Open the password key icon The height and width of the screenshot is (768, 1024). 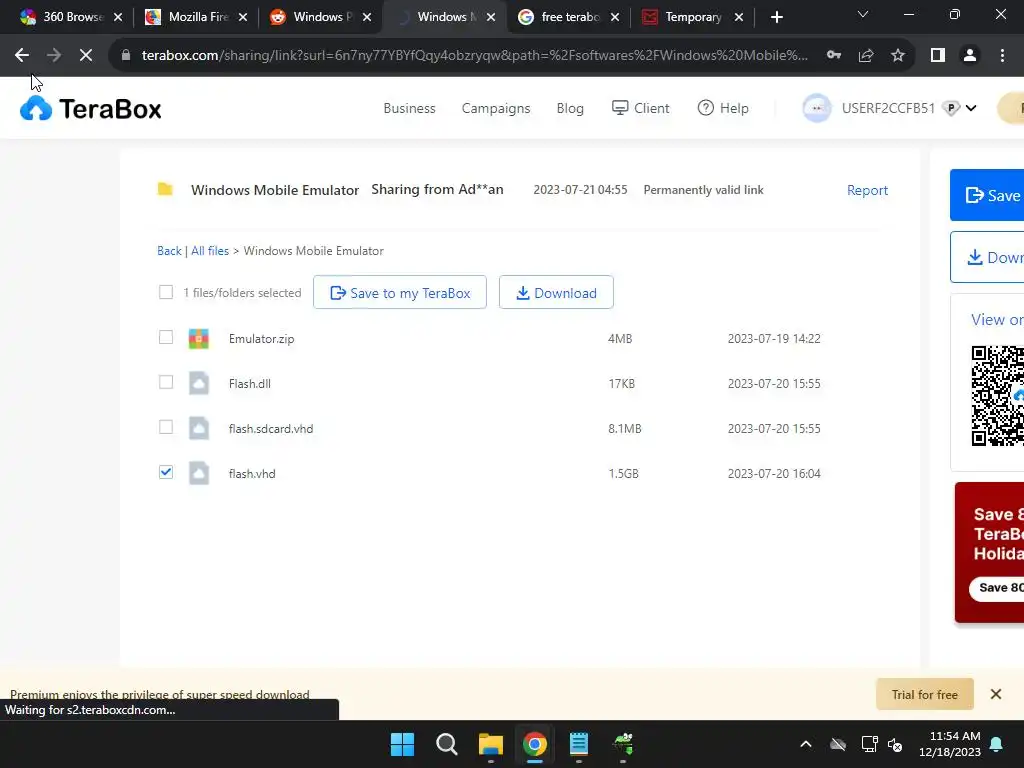pyautogui.click(x=833, y=56)
